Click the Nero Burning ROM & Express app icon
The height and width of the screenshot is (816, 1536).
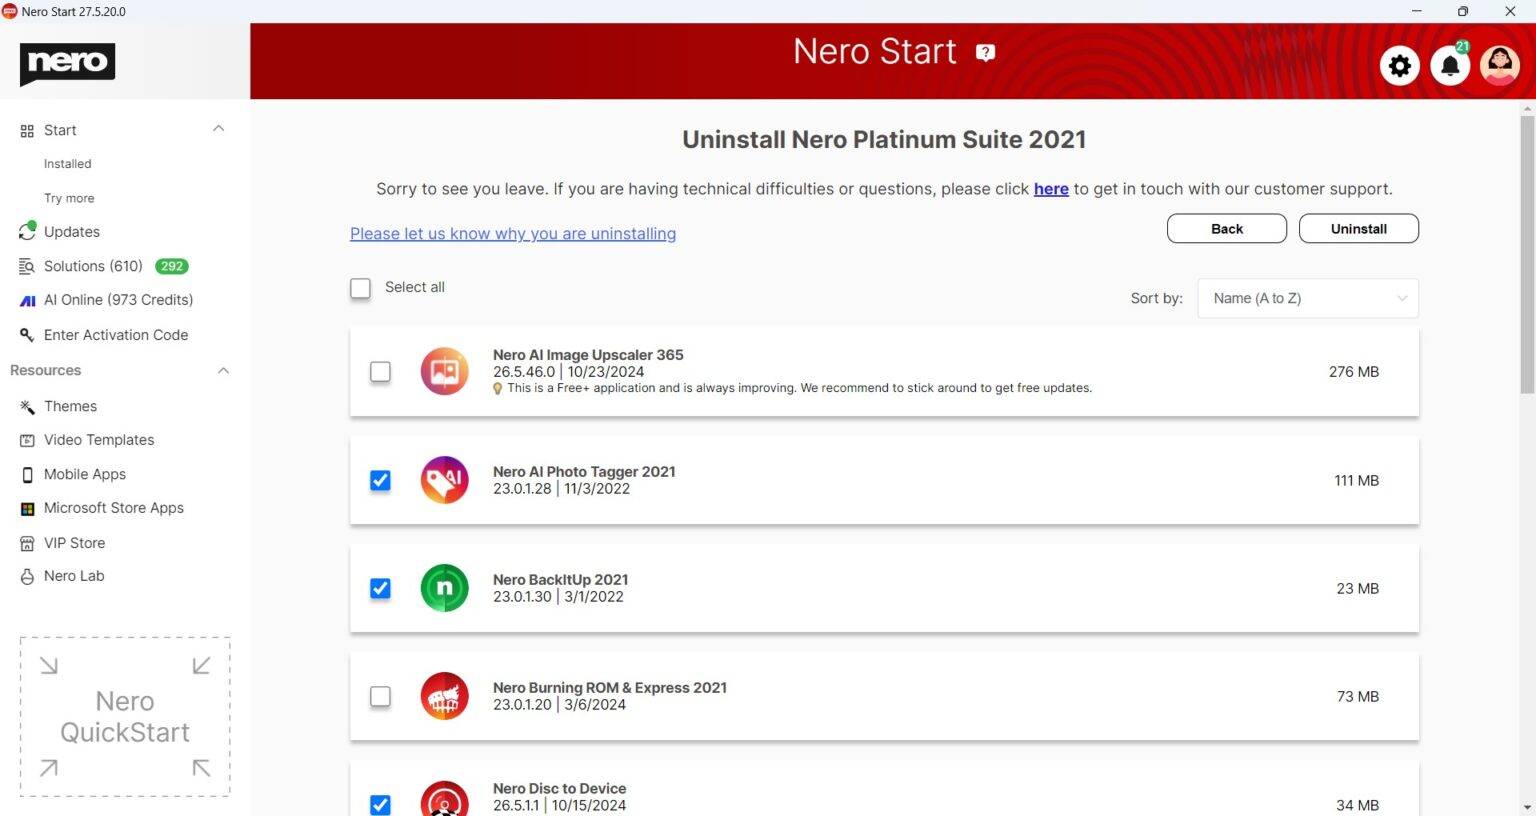(444, 696)
